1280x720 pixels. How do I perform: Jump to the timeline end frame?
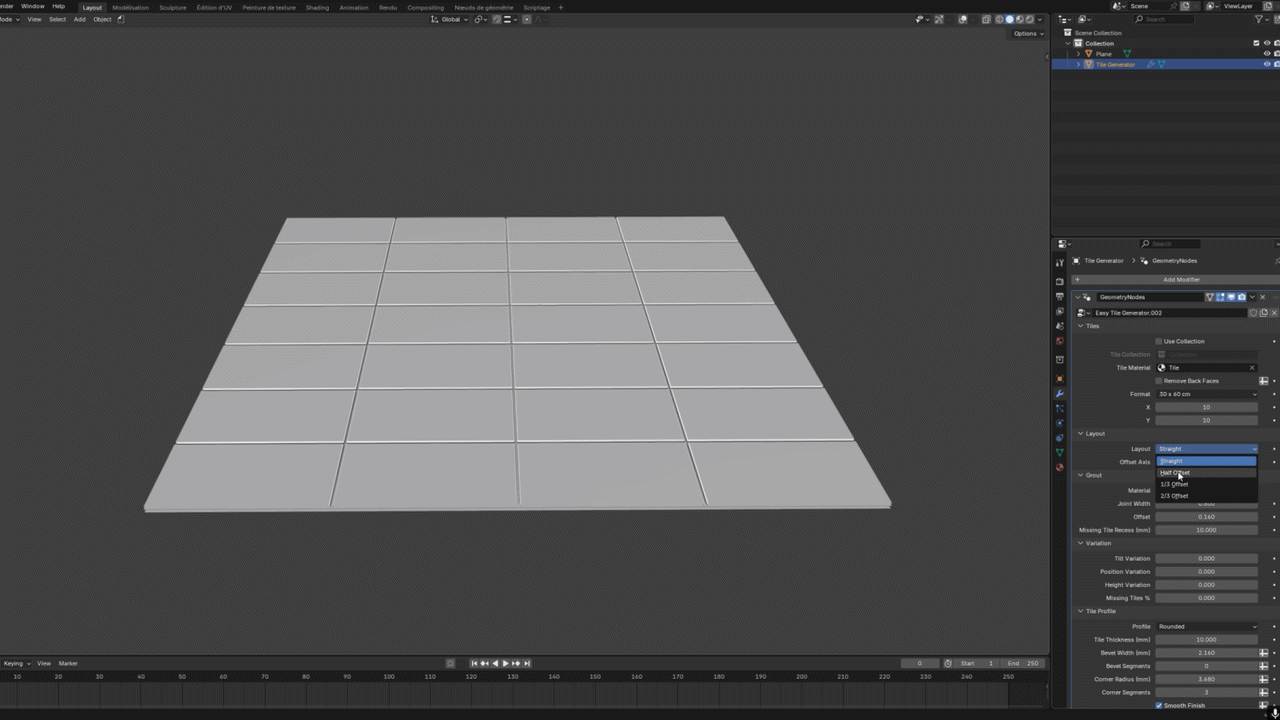pos(527,663)
